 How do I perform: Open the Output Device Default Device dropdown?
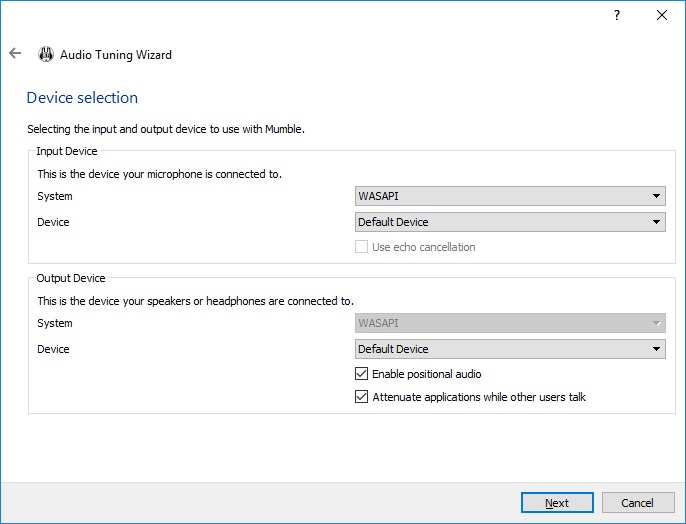510,349
